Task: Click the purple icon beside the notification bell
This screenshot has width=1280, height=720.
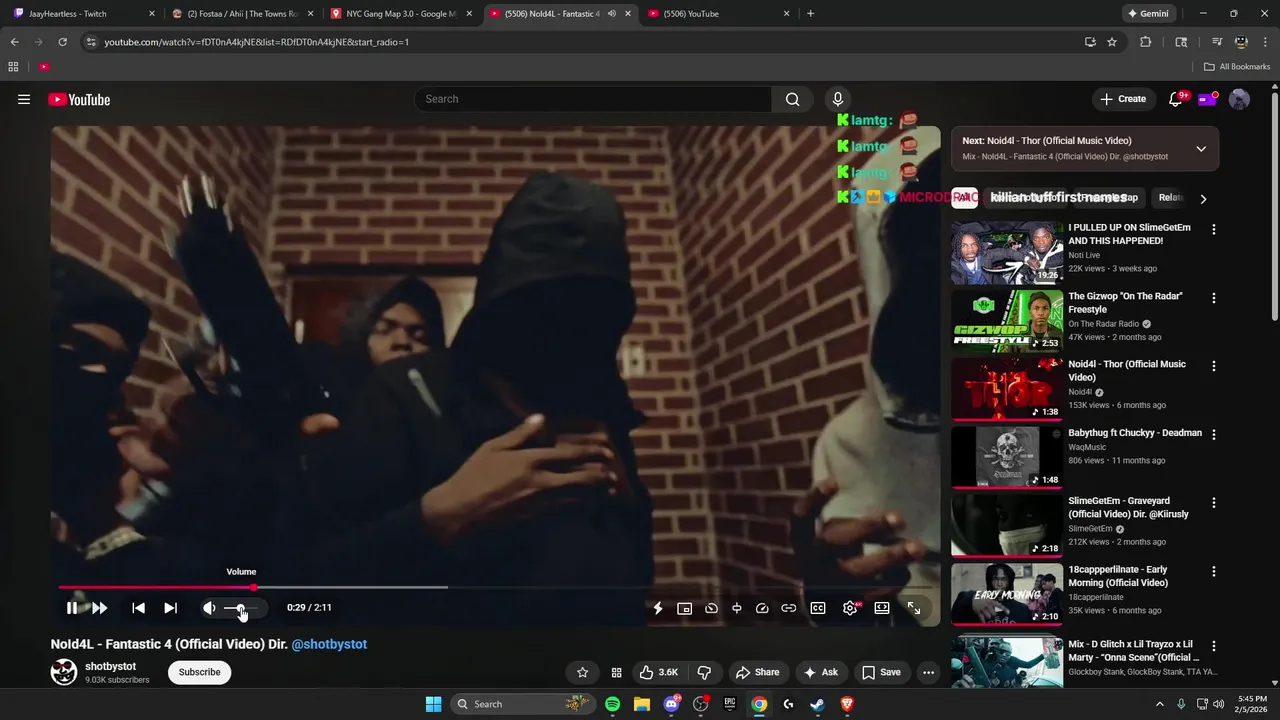Action: (x=1207, y=99)
